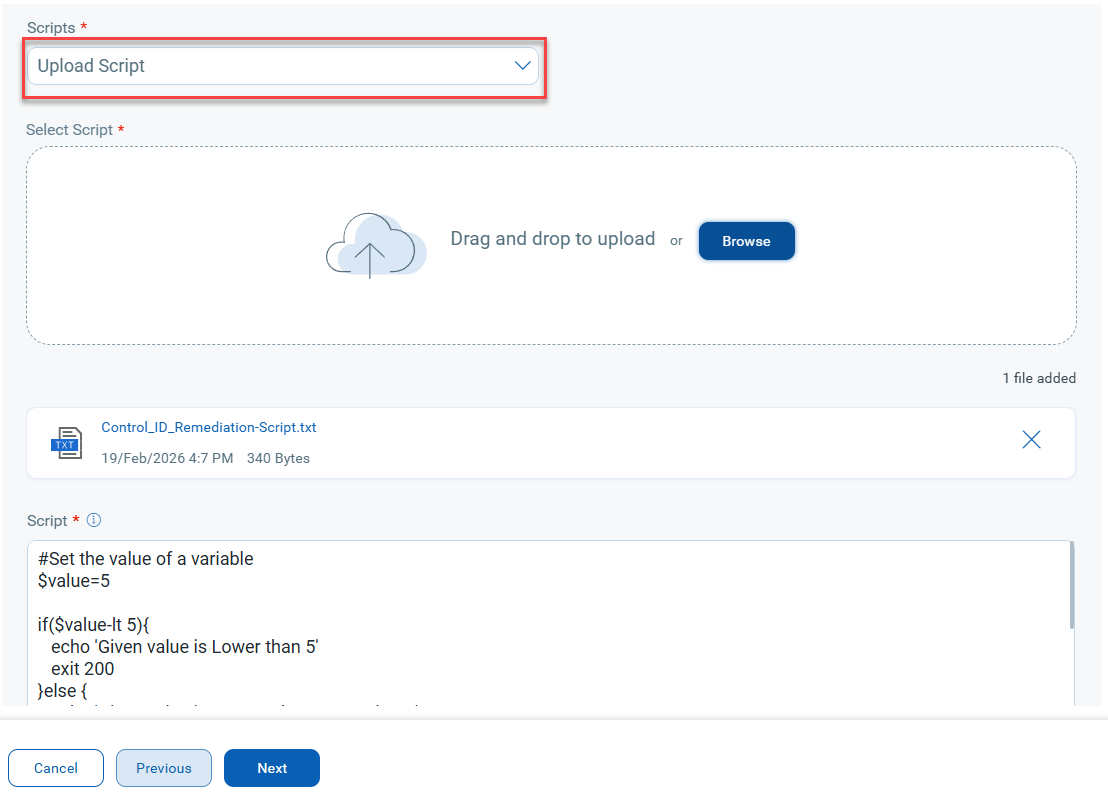
Task: Click the "1 file added" status text
Action: (1039, 378)
